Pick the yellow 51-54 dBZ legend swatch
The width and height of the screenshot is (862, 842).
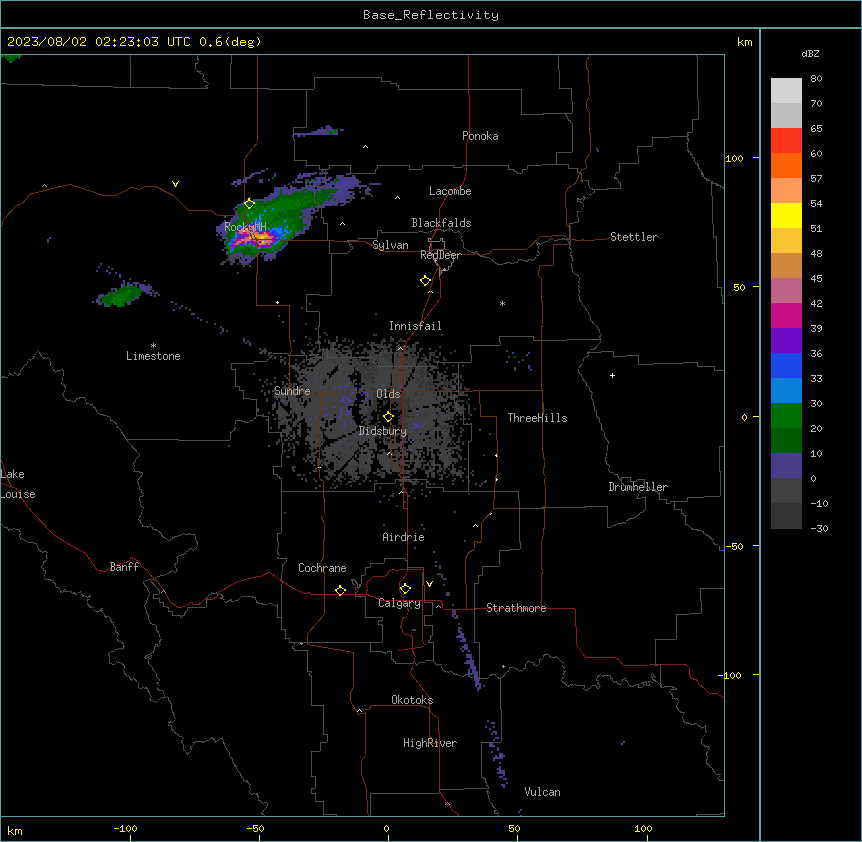(786, 215)
